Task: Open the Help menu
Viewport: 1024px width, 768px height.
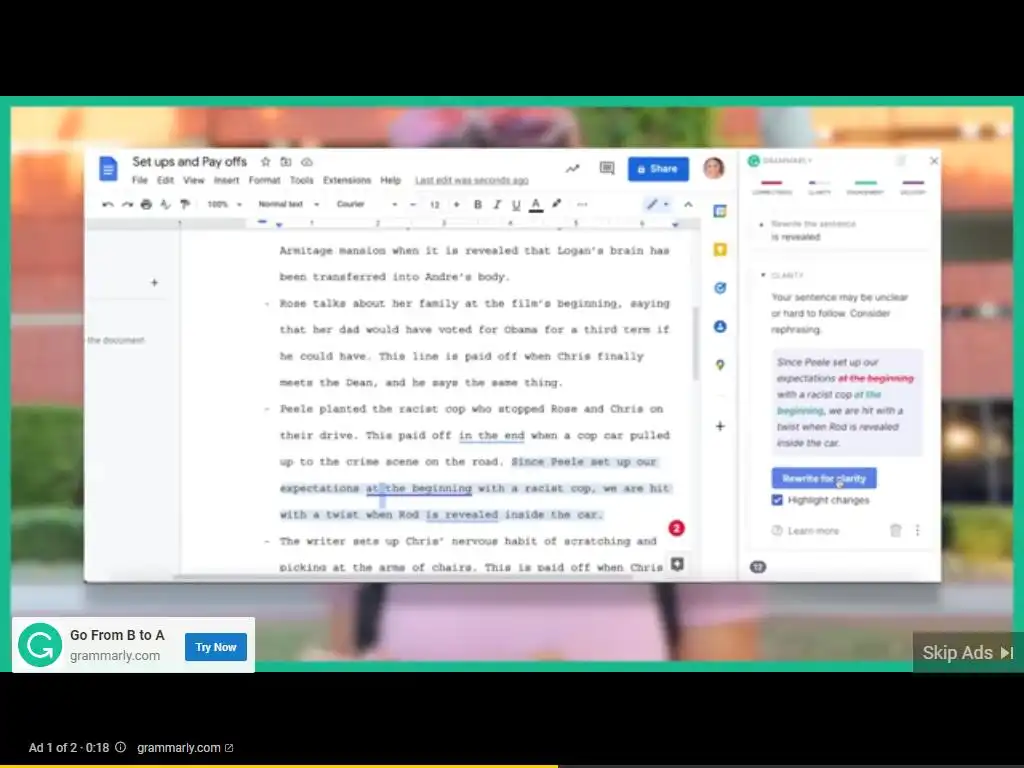Action: point(390,180)
